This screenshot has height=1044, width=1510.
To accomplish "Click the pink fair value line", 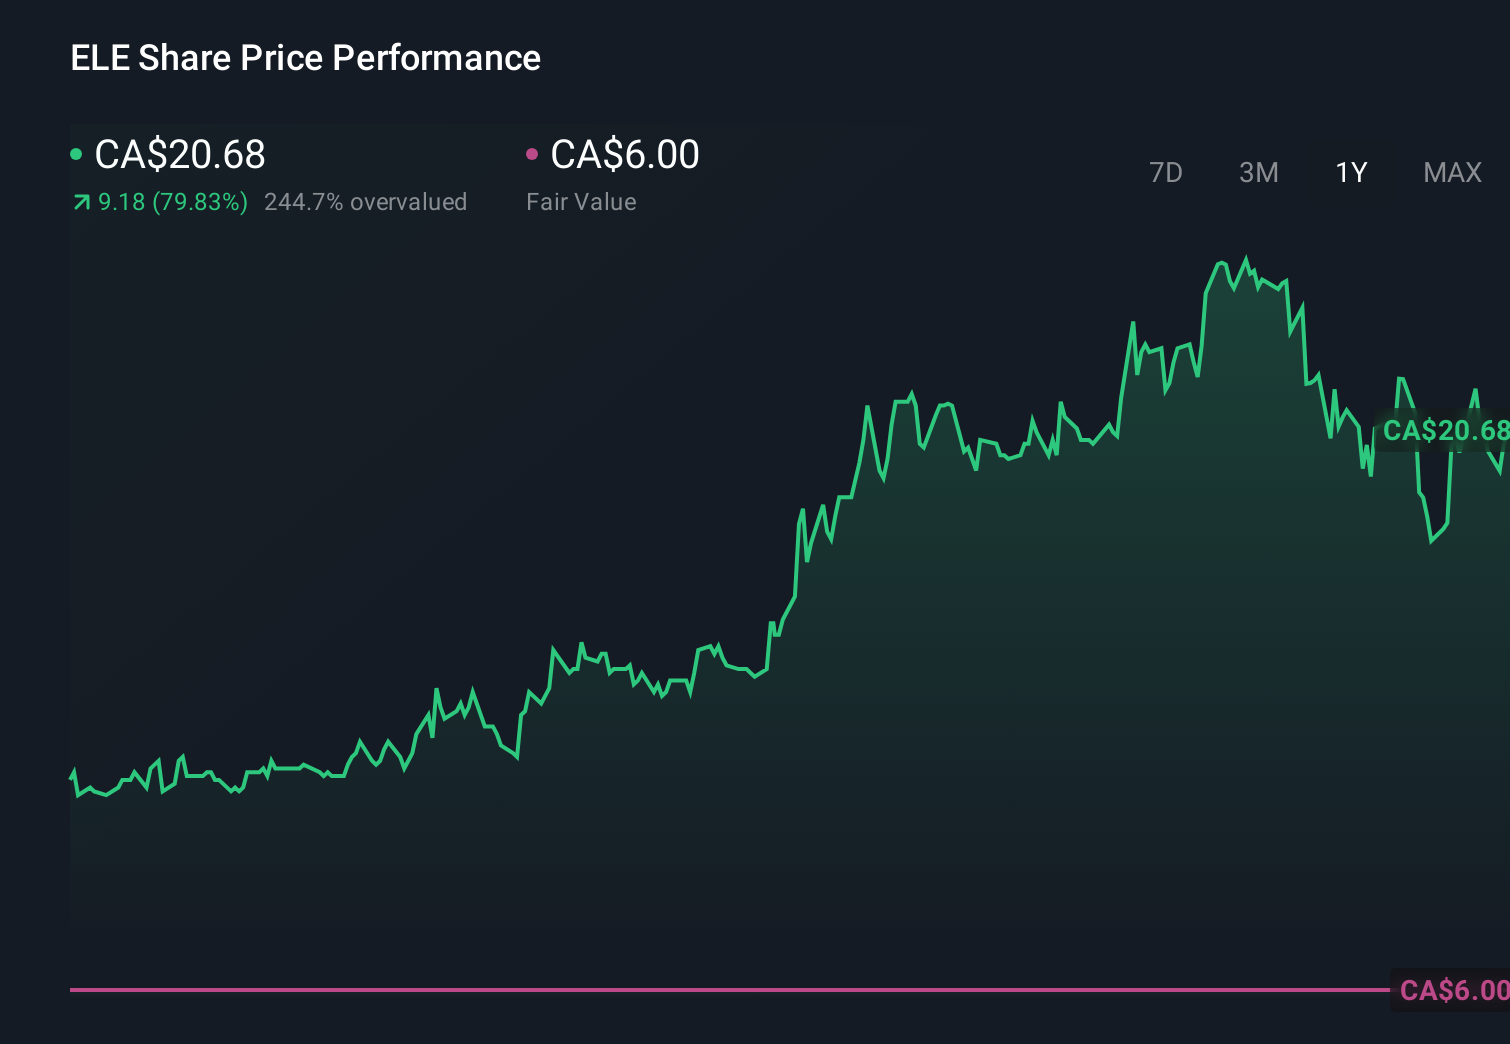I will pyautogui.click(x=700, y=989).
